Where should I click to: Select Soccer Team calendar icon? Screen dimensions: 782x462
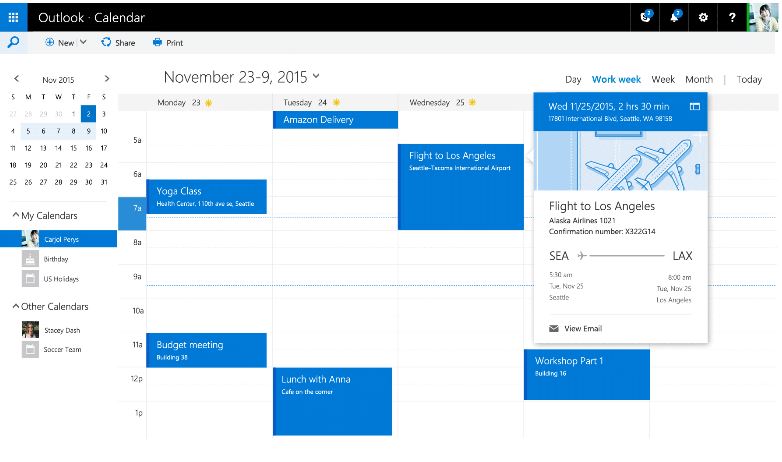click(x=30, y=349)
